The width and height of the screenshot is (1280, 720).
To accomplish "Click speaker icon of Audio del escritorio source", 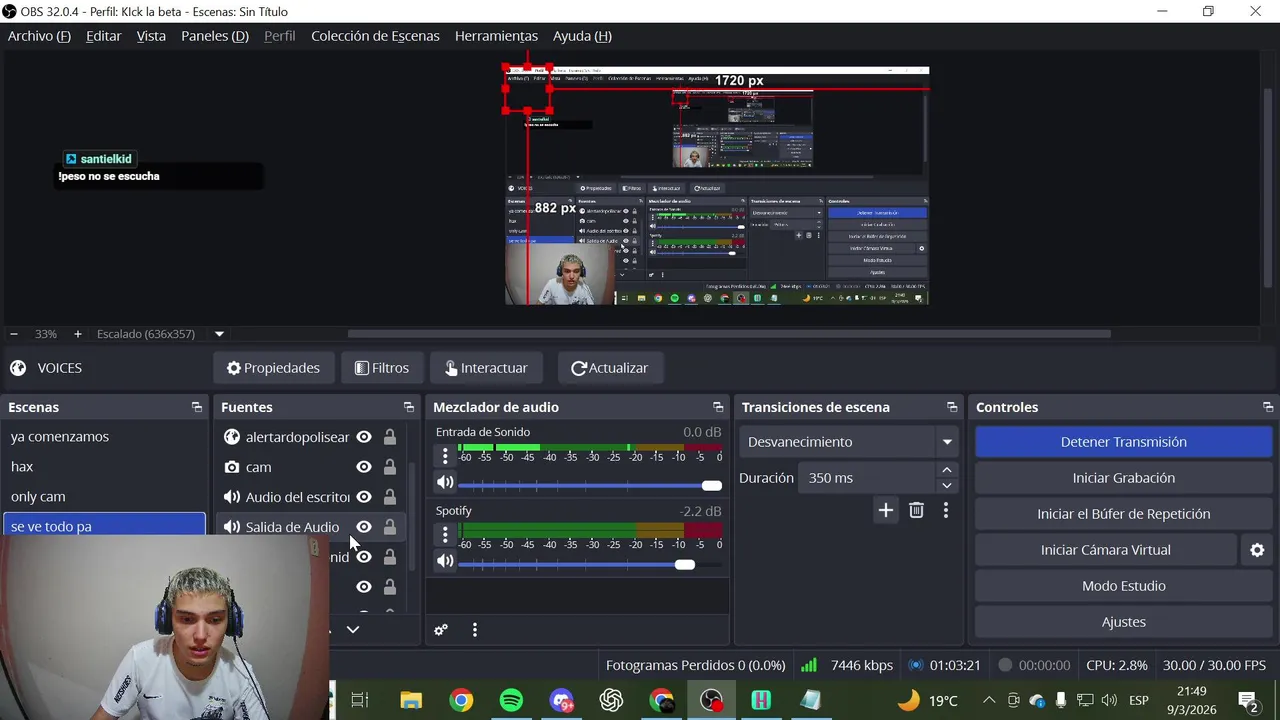I will coord(232,497).
